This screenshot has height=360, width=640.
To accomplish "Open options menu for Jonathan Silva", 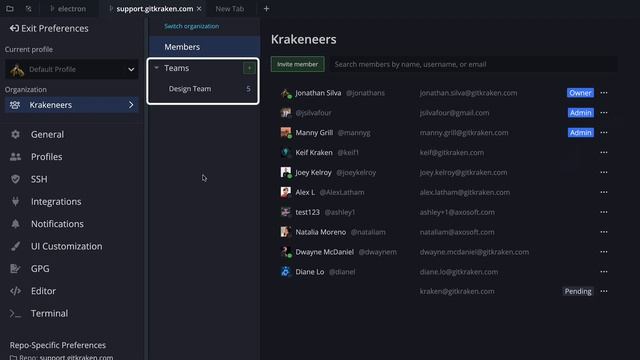I will 604,93.
